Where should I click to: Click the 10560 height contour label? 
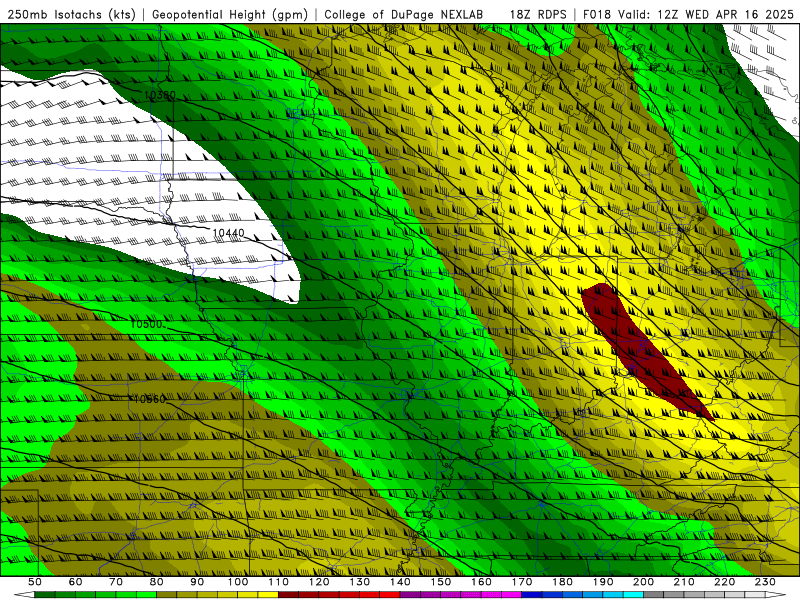coord(149,399)
